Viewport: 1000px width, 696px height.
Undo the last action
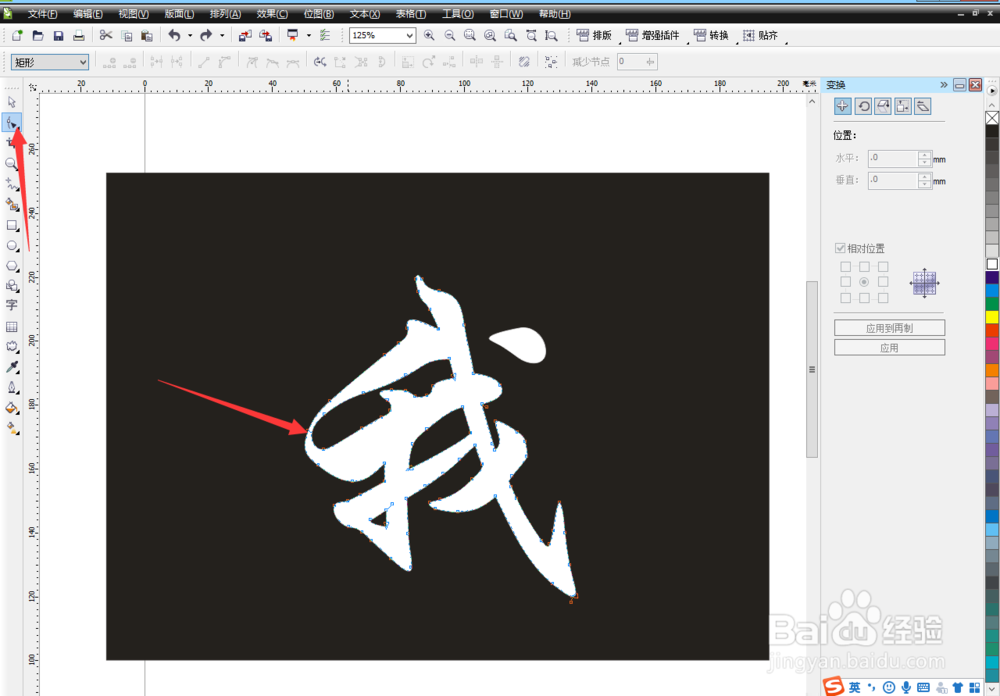(174, 36)
